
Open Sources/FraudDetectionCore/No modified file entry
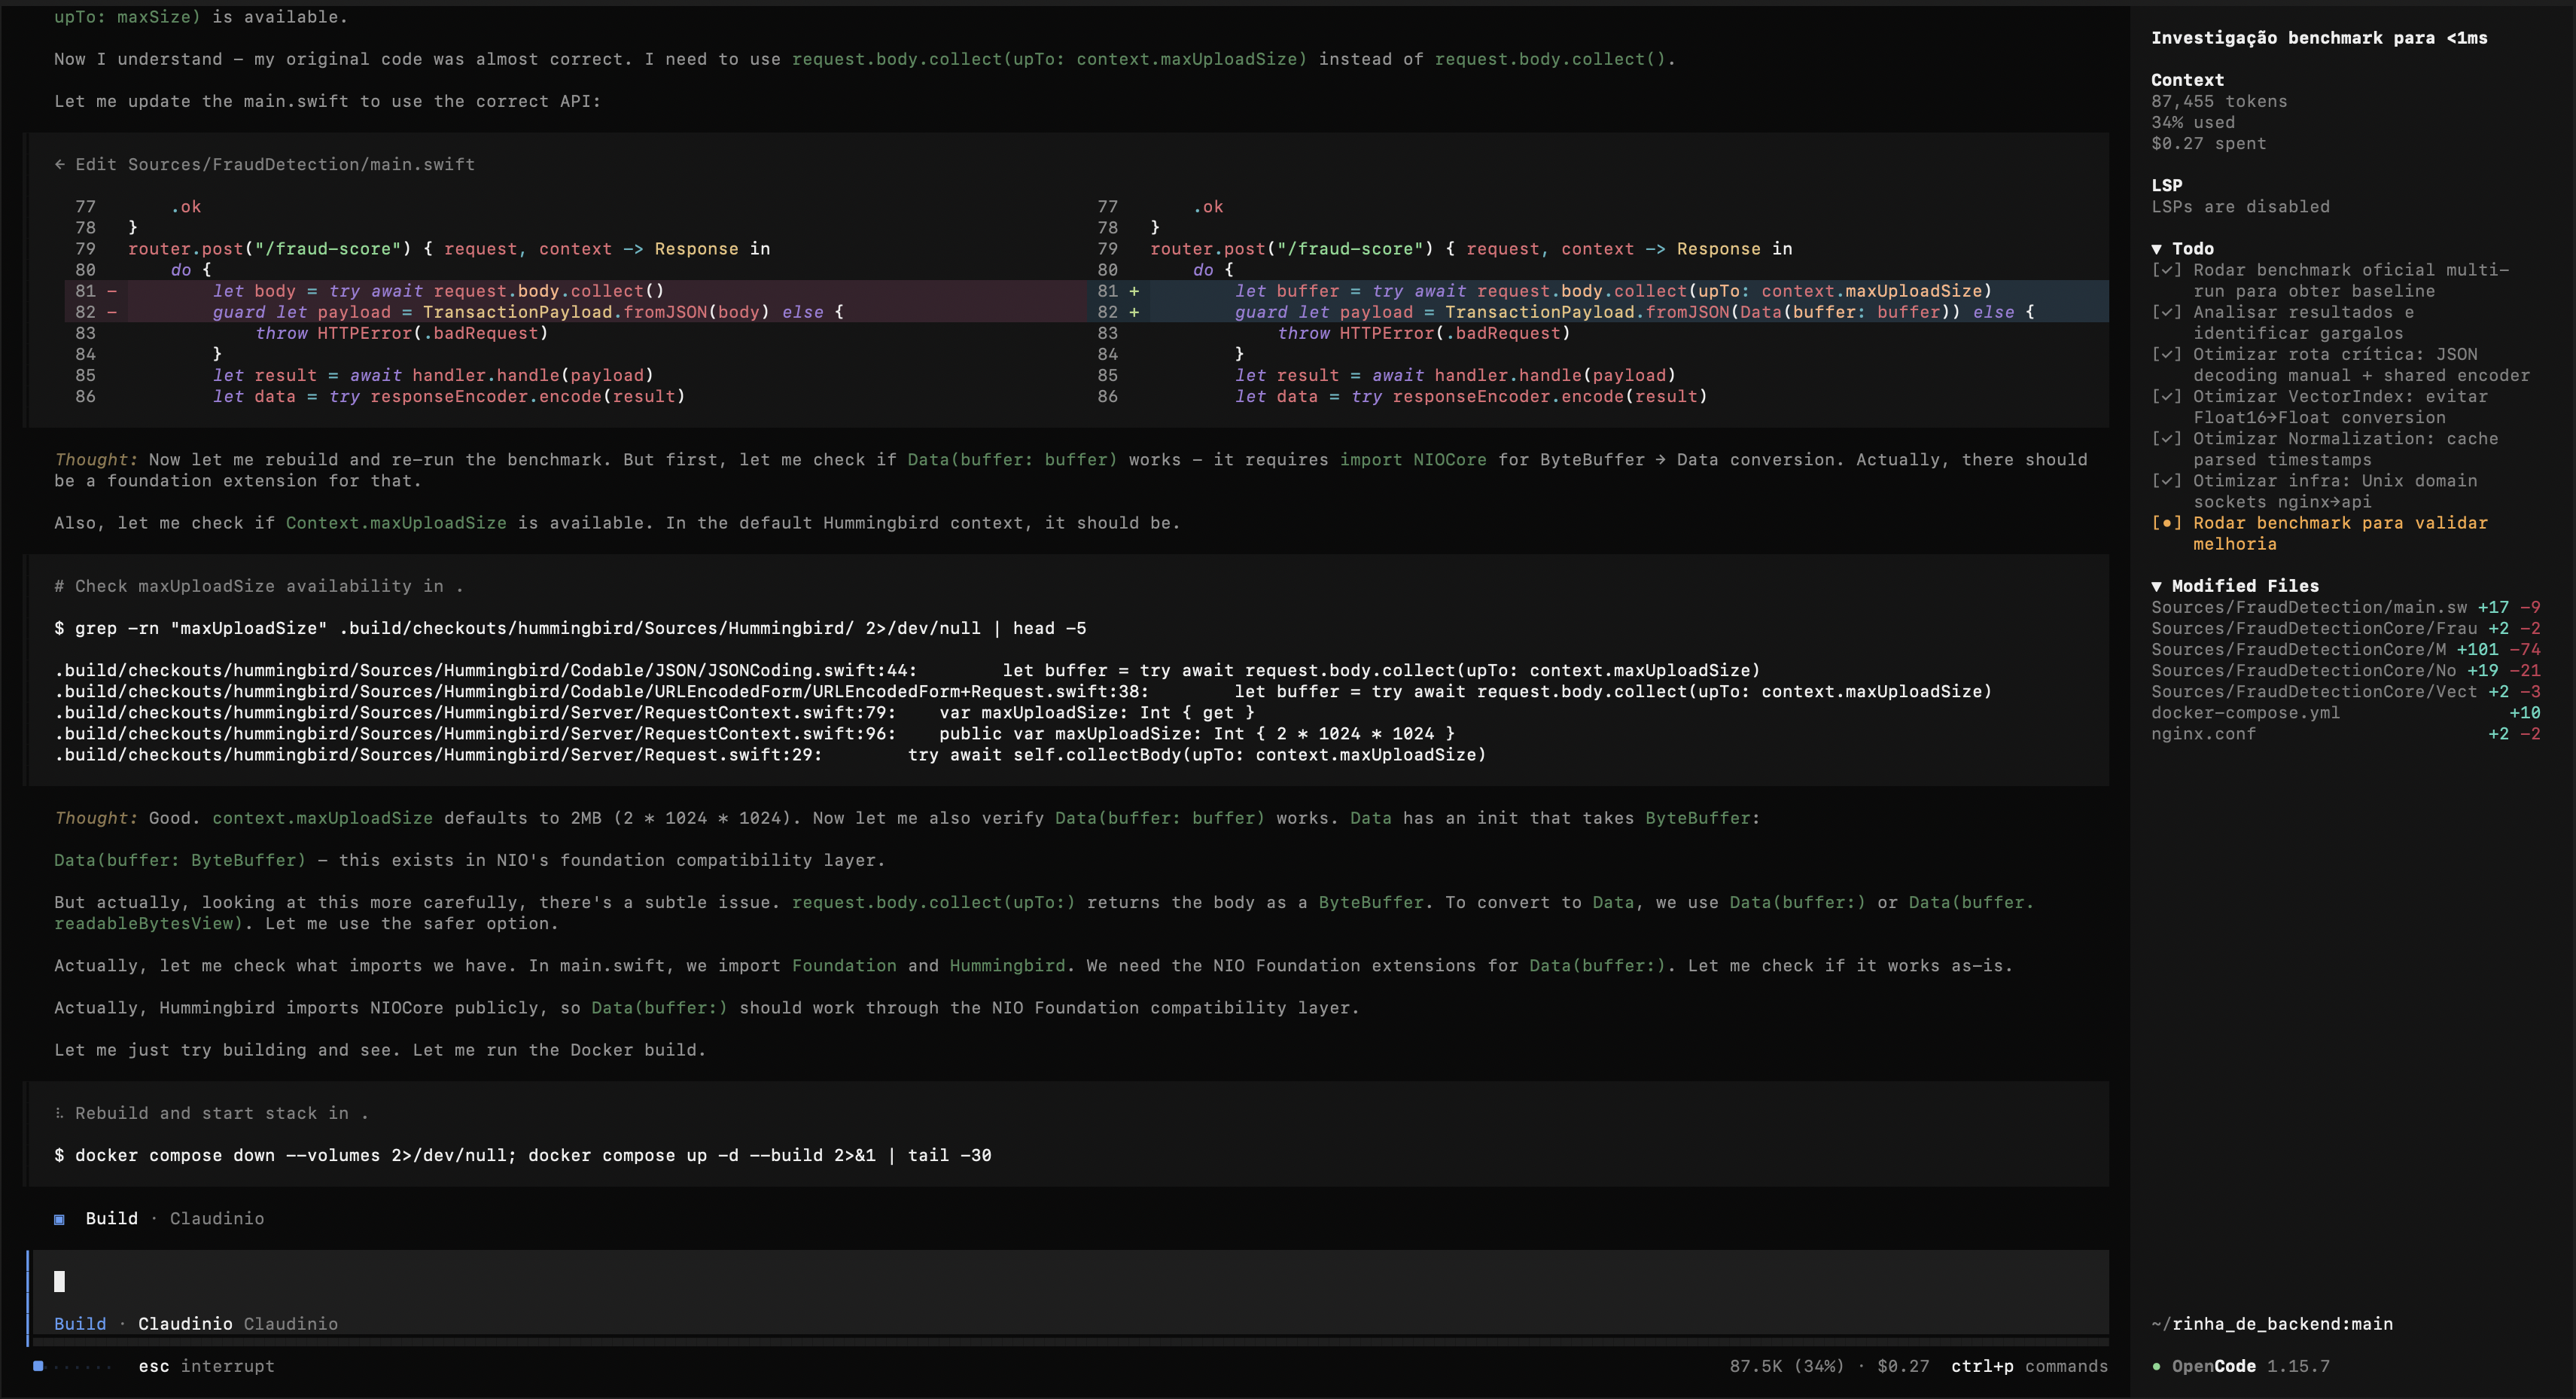[x=2345, y=670]
